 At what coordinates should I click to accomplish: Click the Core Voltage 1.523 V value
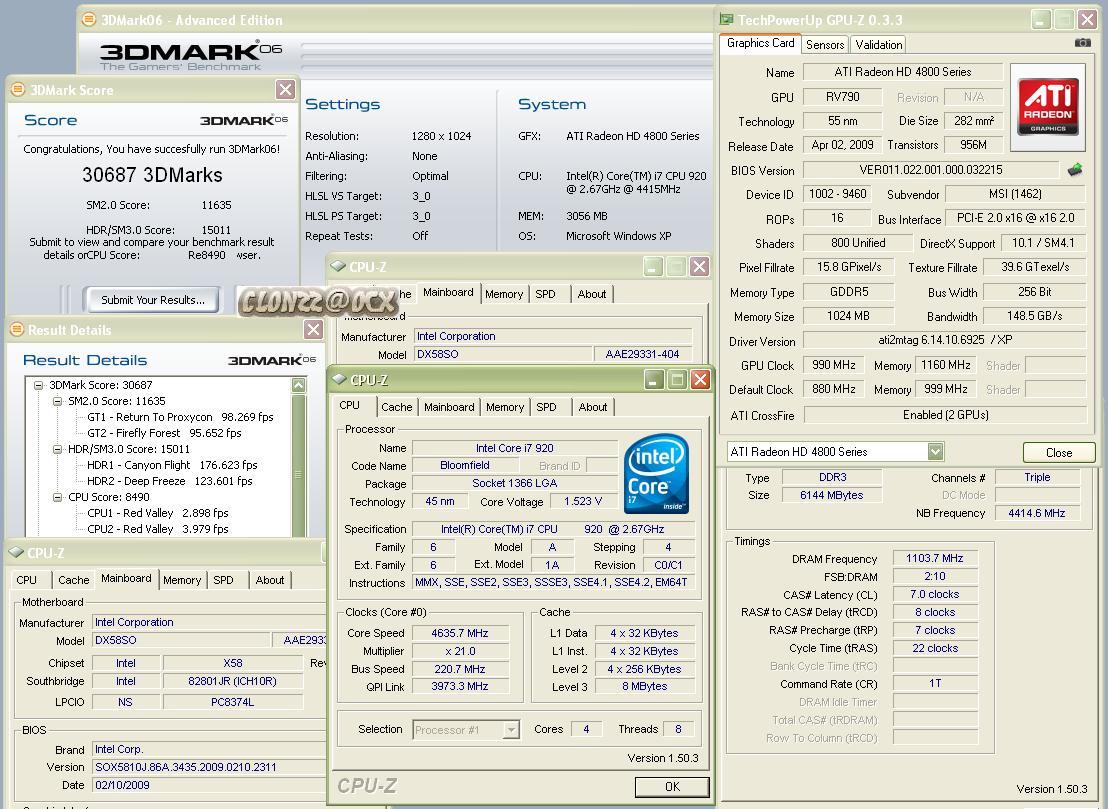point(583,501)
